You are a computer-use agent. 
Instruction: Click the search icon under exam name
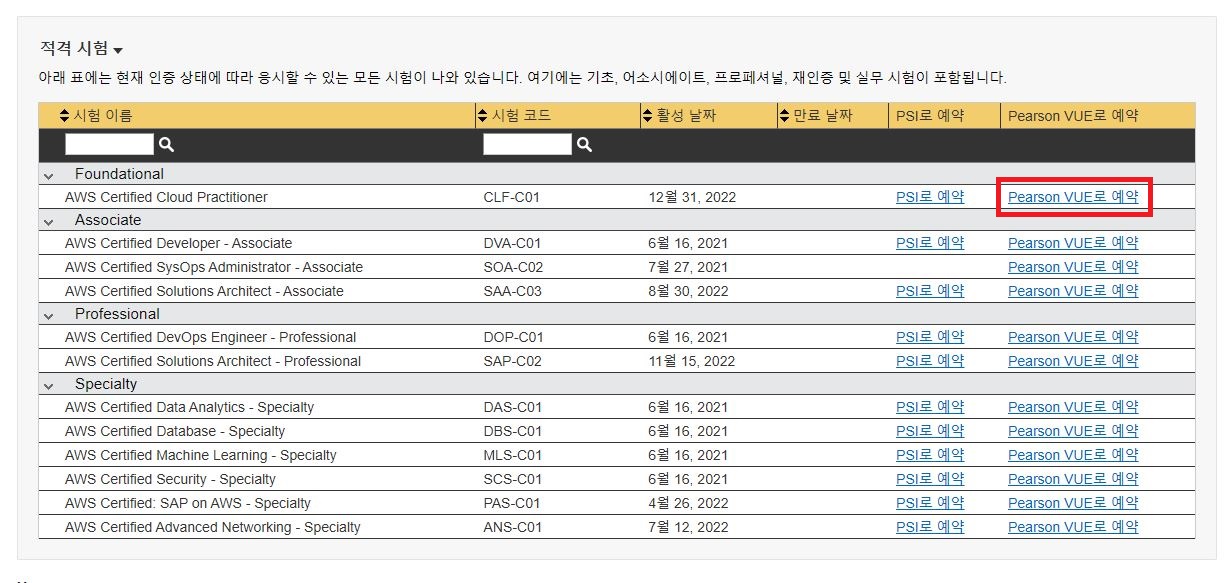(x=166, y=145)
